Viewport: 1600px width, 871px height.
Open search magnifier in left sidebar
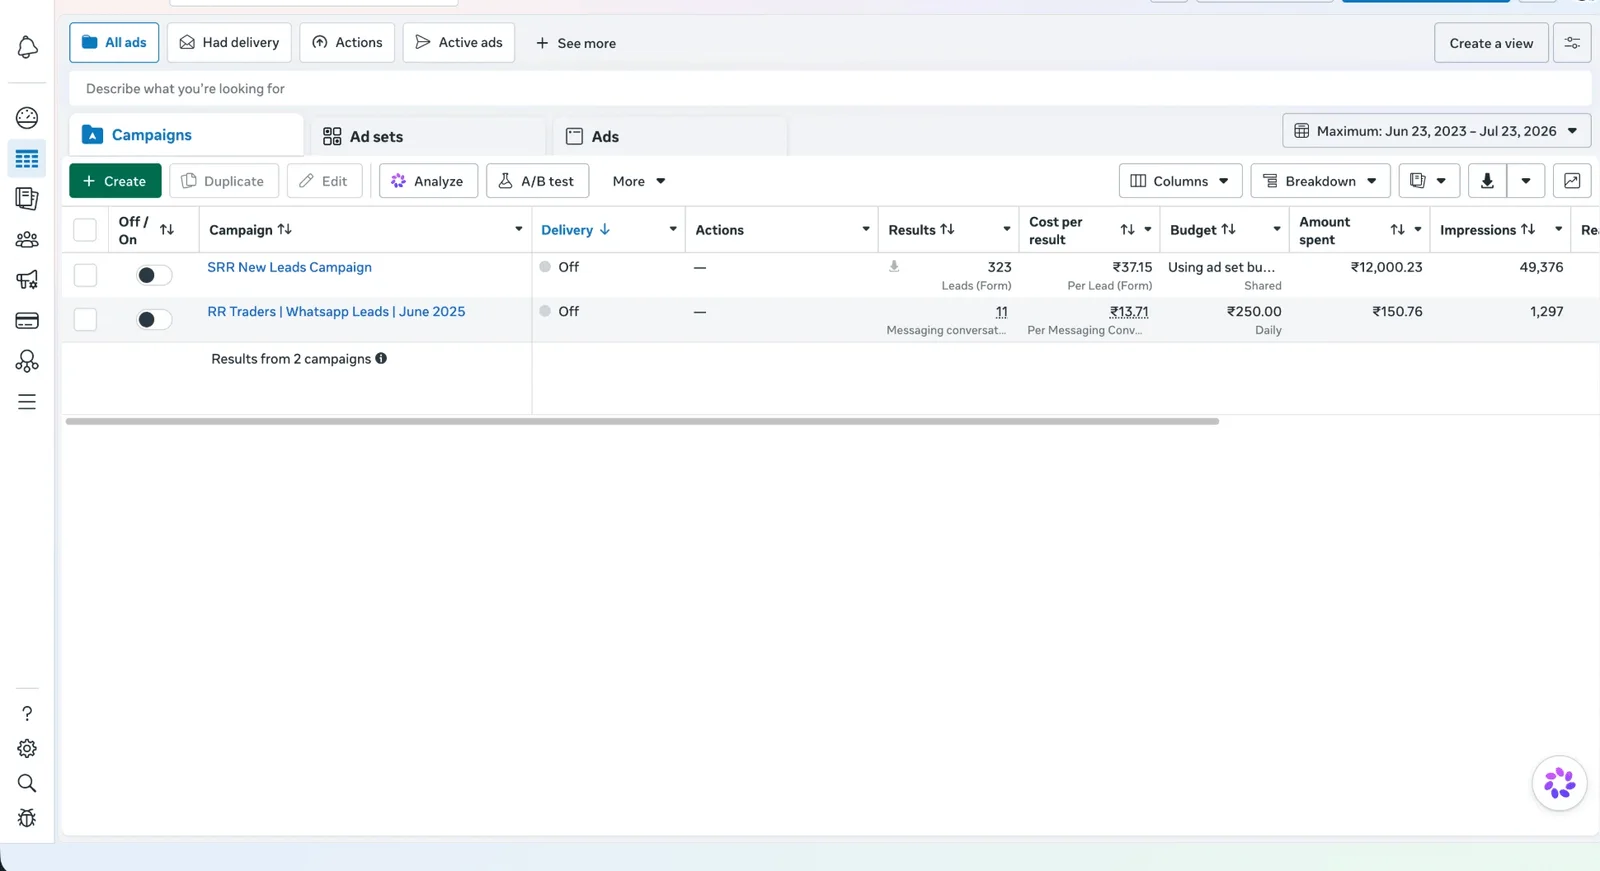(x=27, y=783)
